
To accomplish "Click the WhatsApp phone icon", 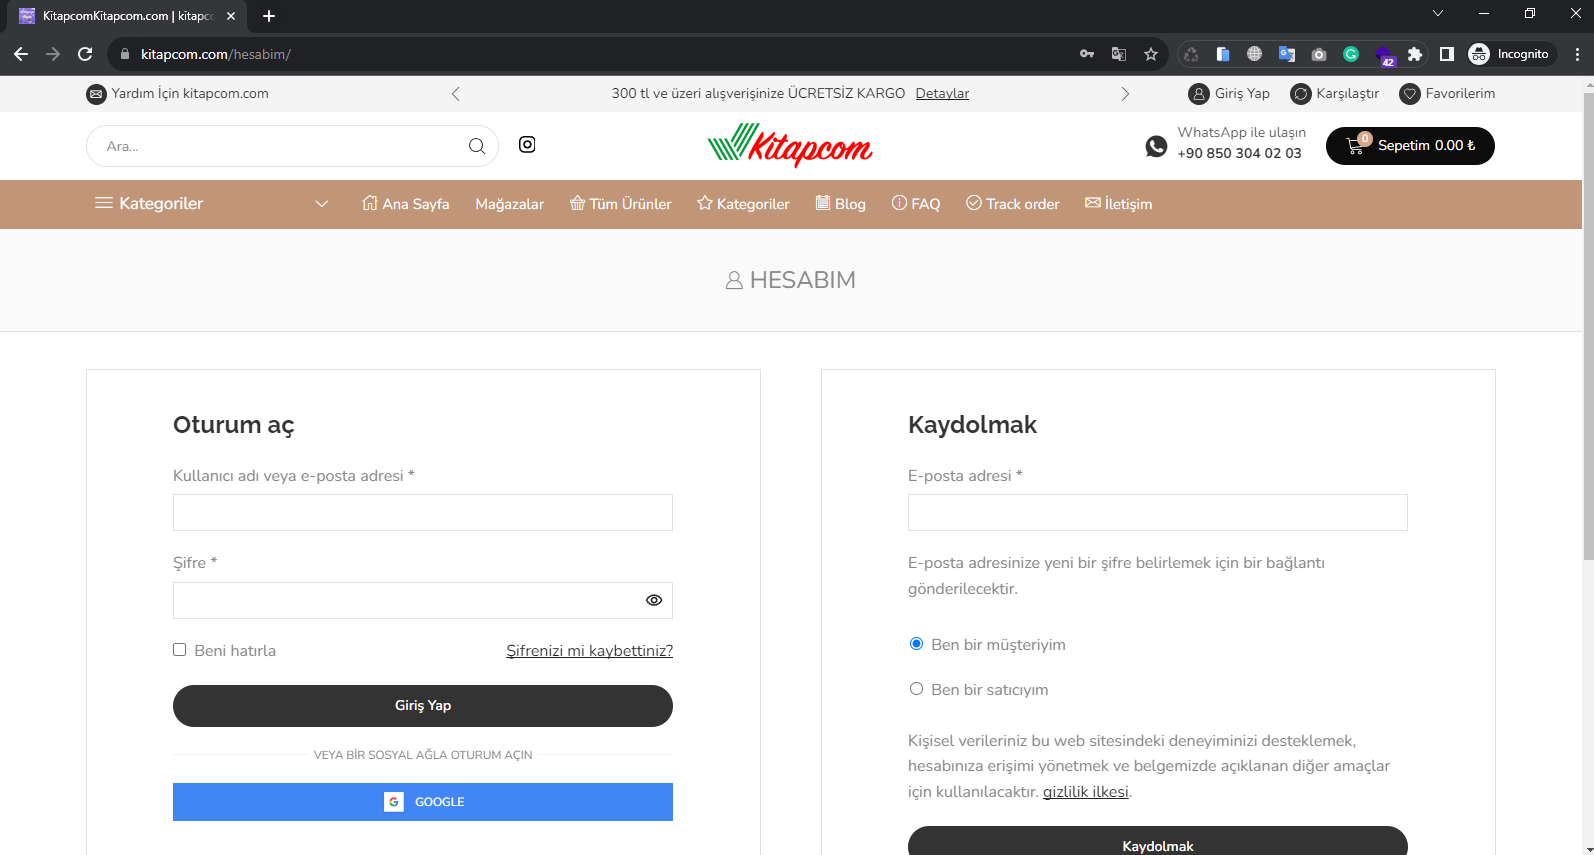I will coord(1156,146).
